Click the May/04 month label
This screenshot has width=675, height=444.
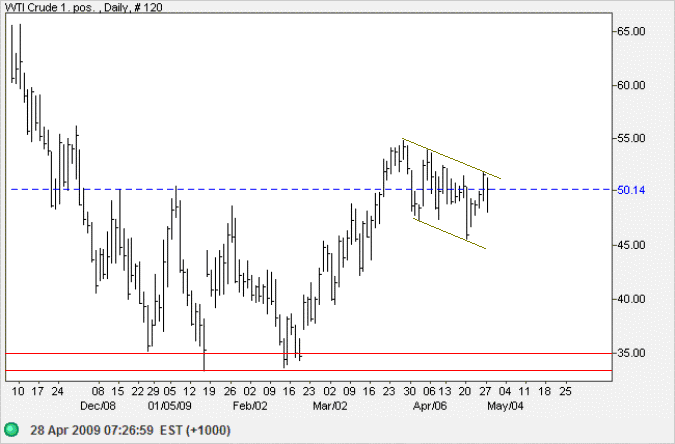coord(505,406)
